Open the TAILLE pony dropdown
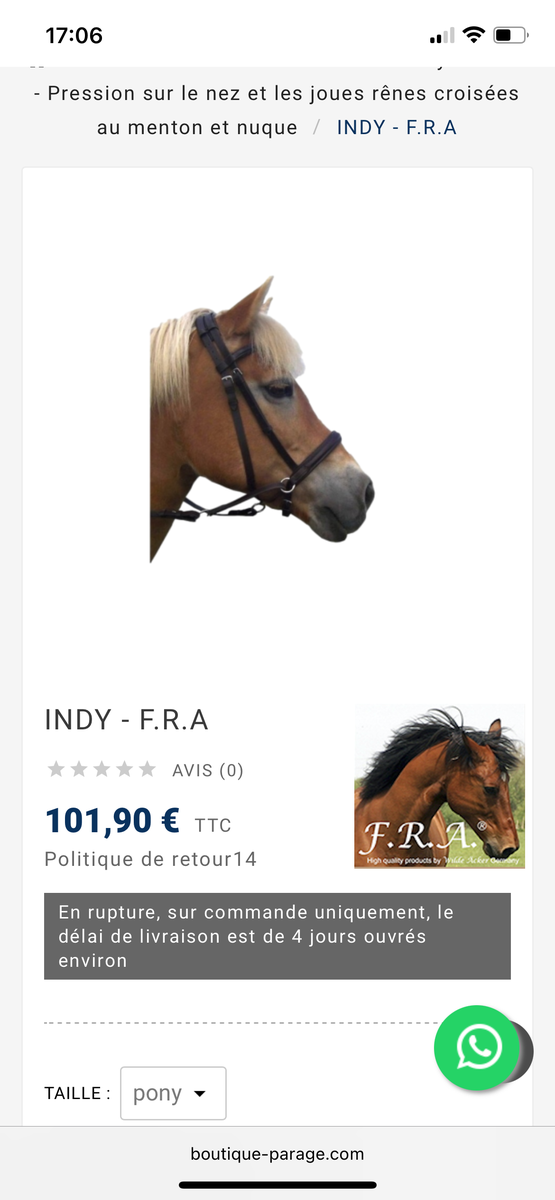The width and height of the screenshot is (555, 1200). coord(173,1093)
